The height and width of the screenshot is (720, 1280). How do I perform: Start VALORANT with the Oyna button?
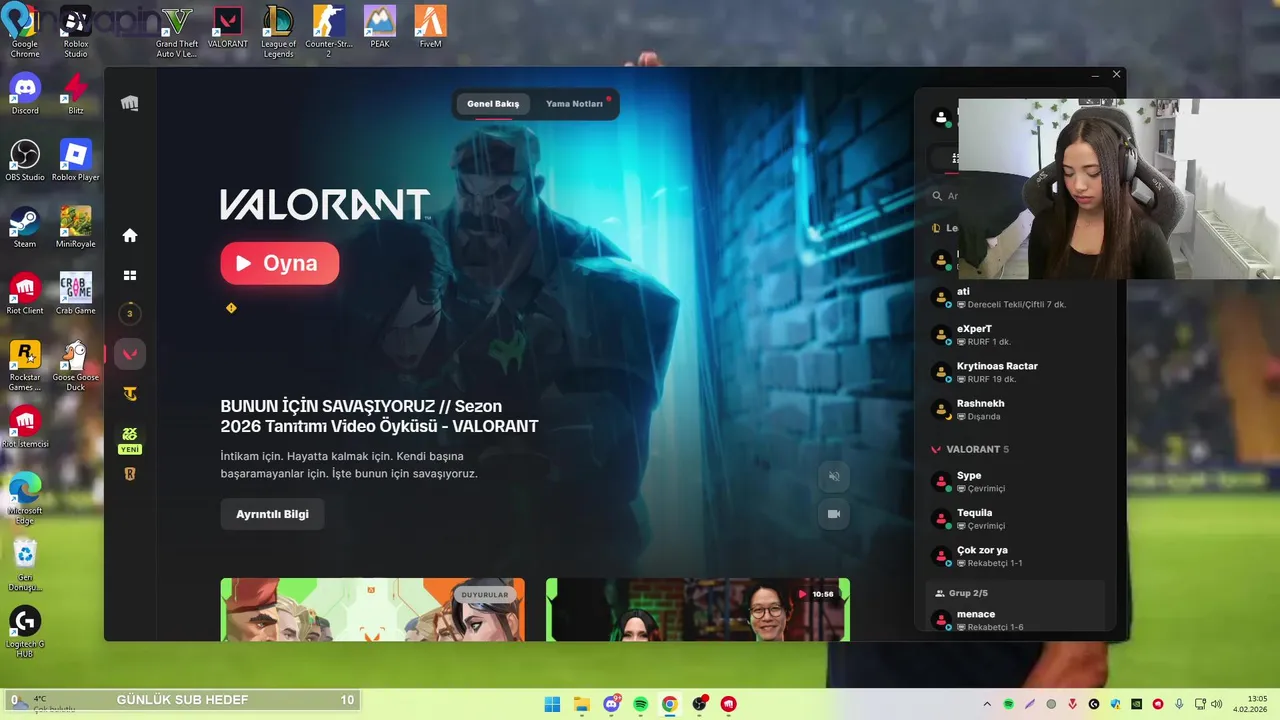pyautogui.click(x=280, y=263)
